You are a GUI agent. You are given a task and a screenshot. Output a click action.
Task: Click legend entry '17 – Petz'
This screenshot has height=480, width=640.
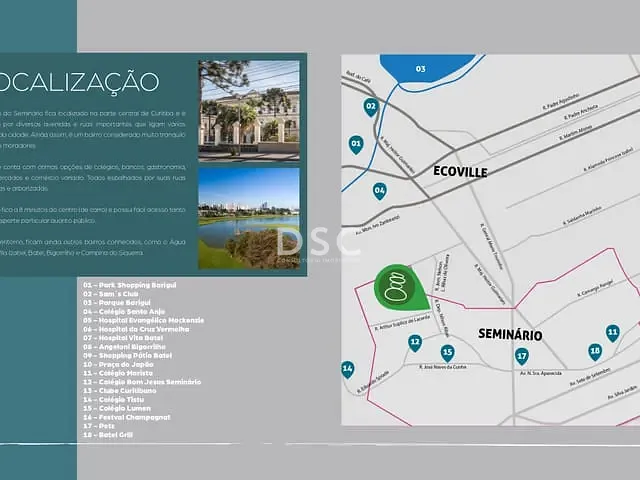[99, 426]
